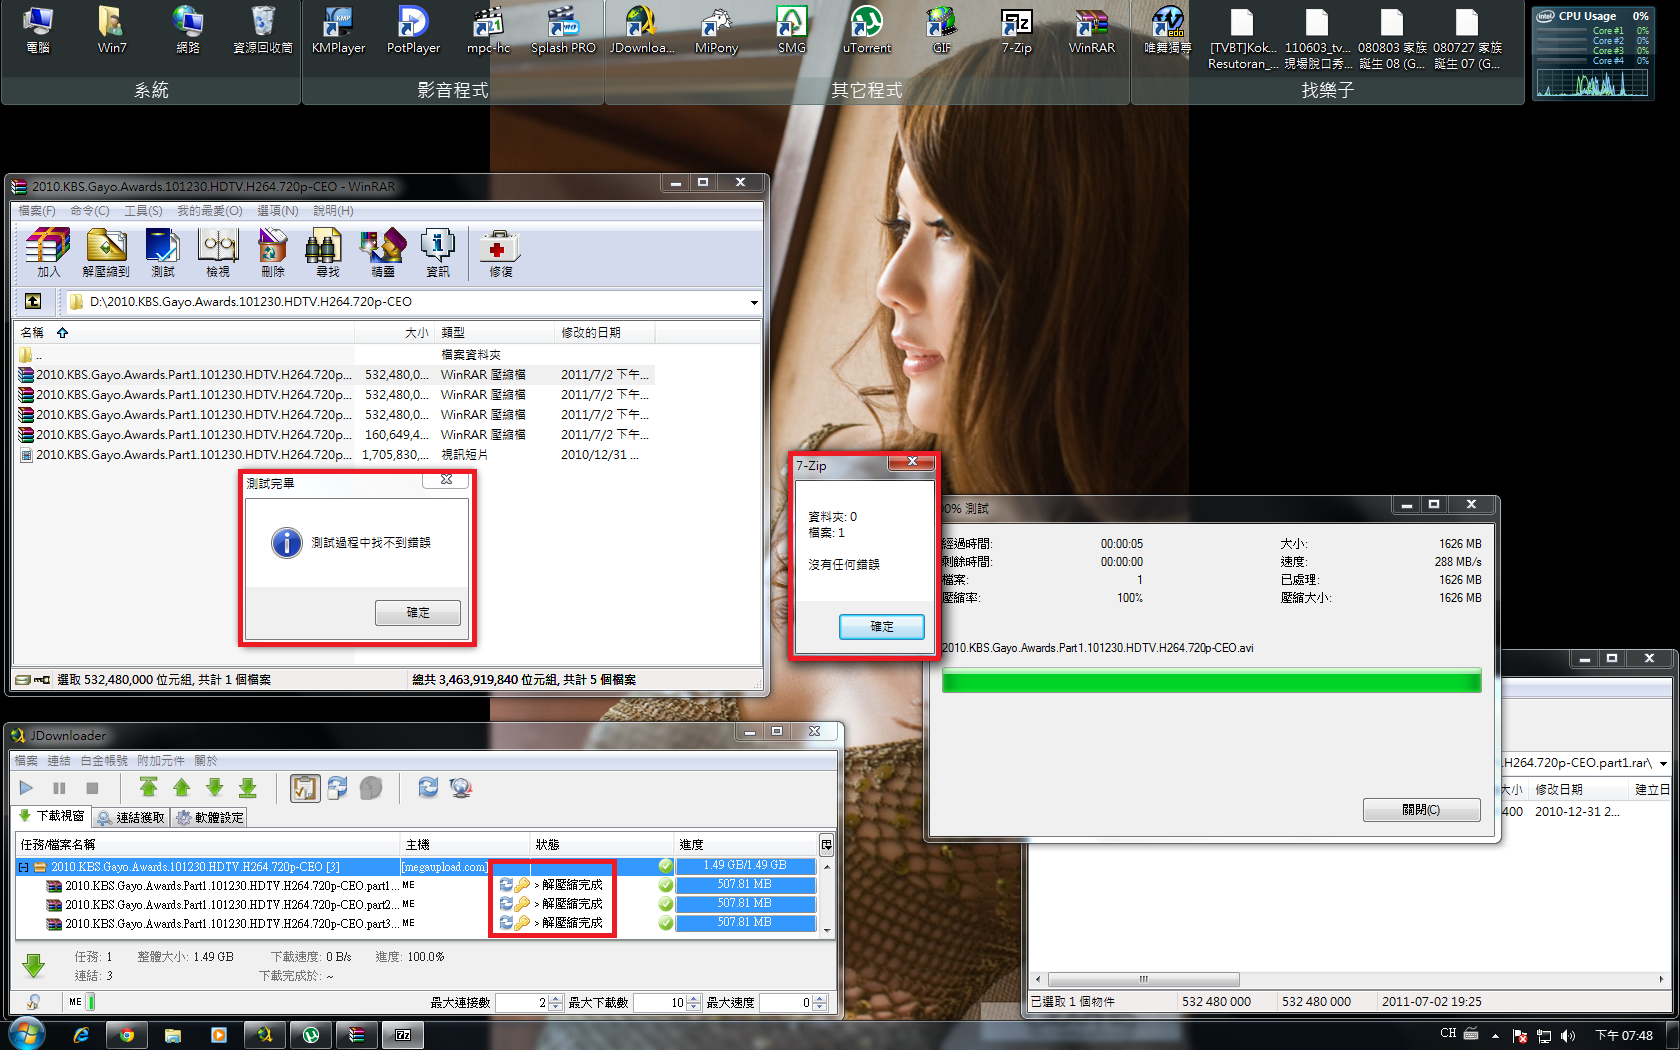Open WinRAR Commands (命令) menu
1680x1050 pixels.
pyautogui.click(x=89, y=211)
